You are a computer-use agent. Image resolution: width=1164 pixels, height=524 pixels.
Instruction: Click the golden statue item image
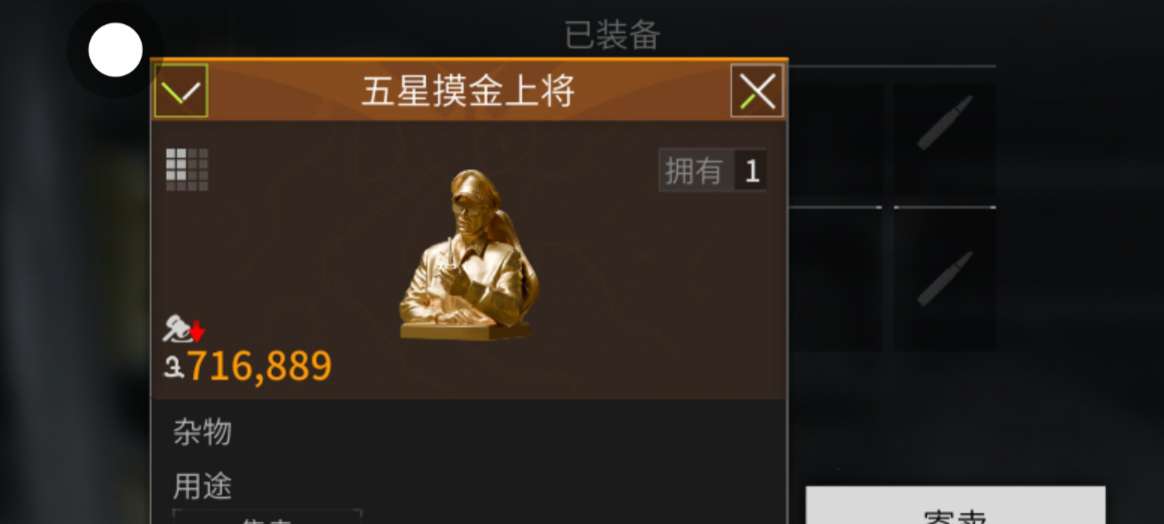pyautogui.click(x=469, y=255)
